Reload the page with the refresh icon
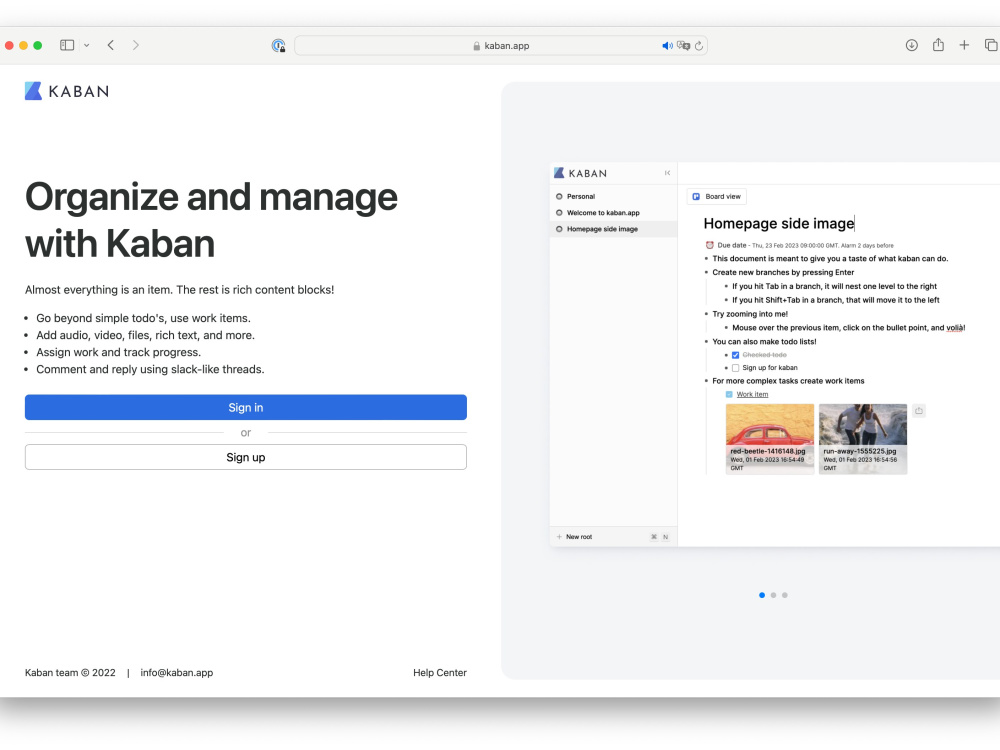This screenshot has width=1000, height=750. coord(699,45)
